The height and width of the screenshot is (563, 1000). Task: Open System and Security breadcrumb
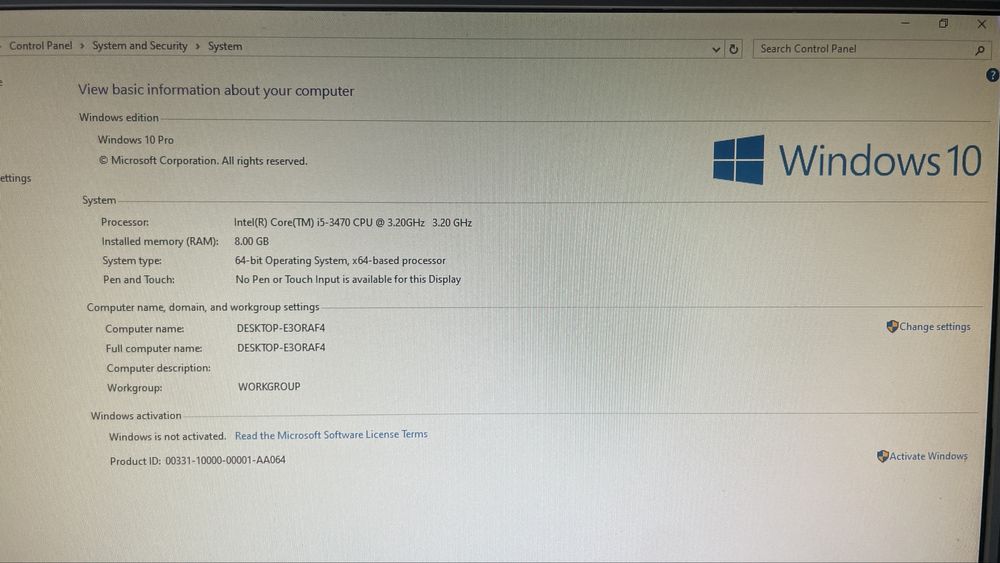pos(140,46)
